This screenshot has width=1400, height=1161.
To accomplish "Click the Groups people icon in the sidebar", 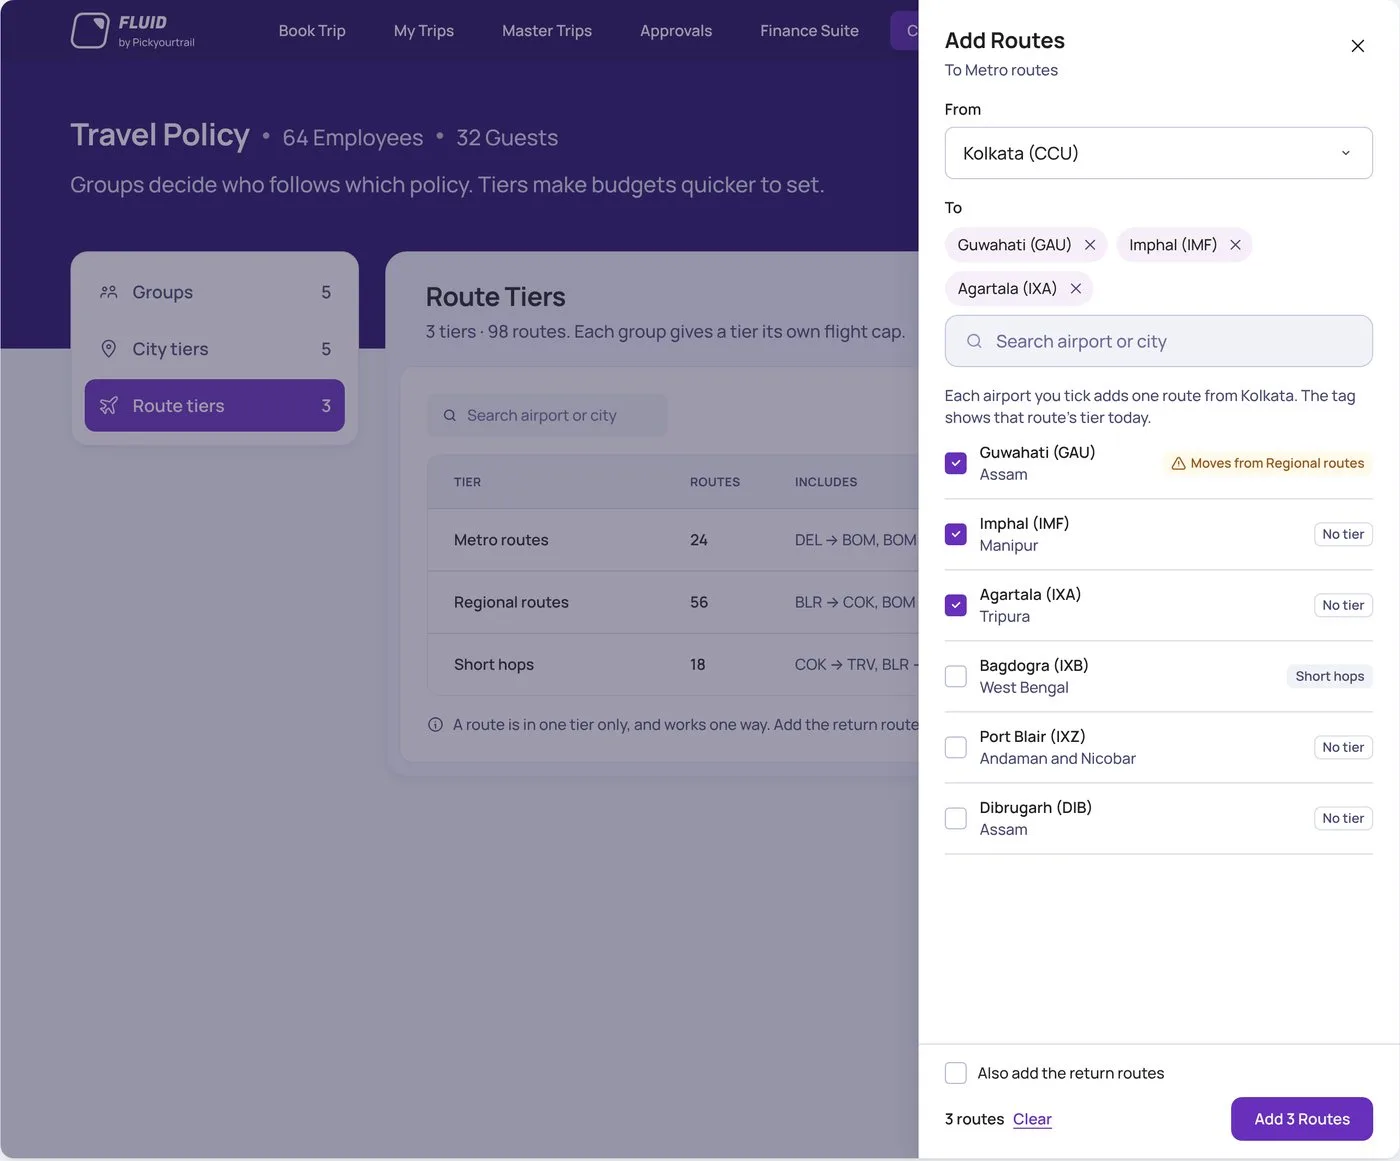I will tap(109, 292).
